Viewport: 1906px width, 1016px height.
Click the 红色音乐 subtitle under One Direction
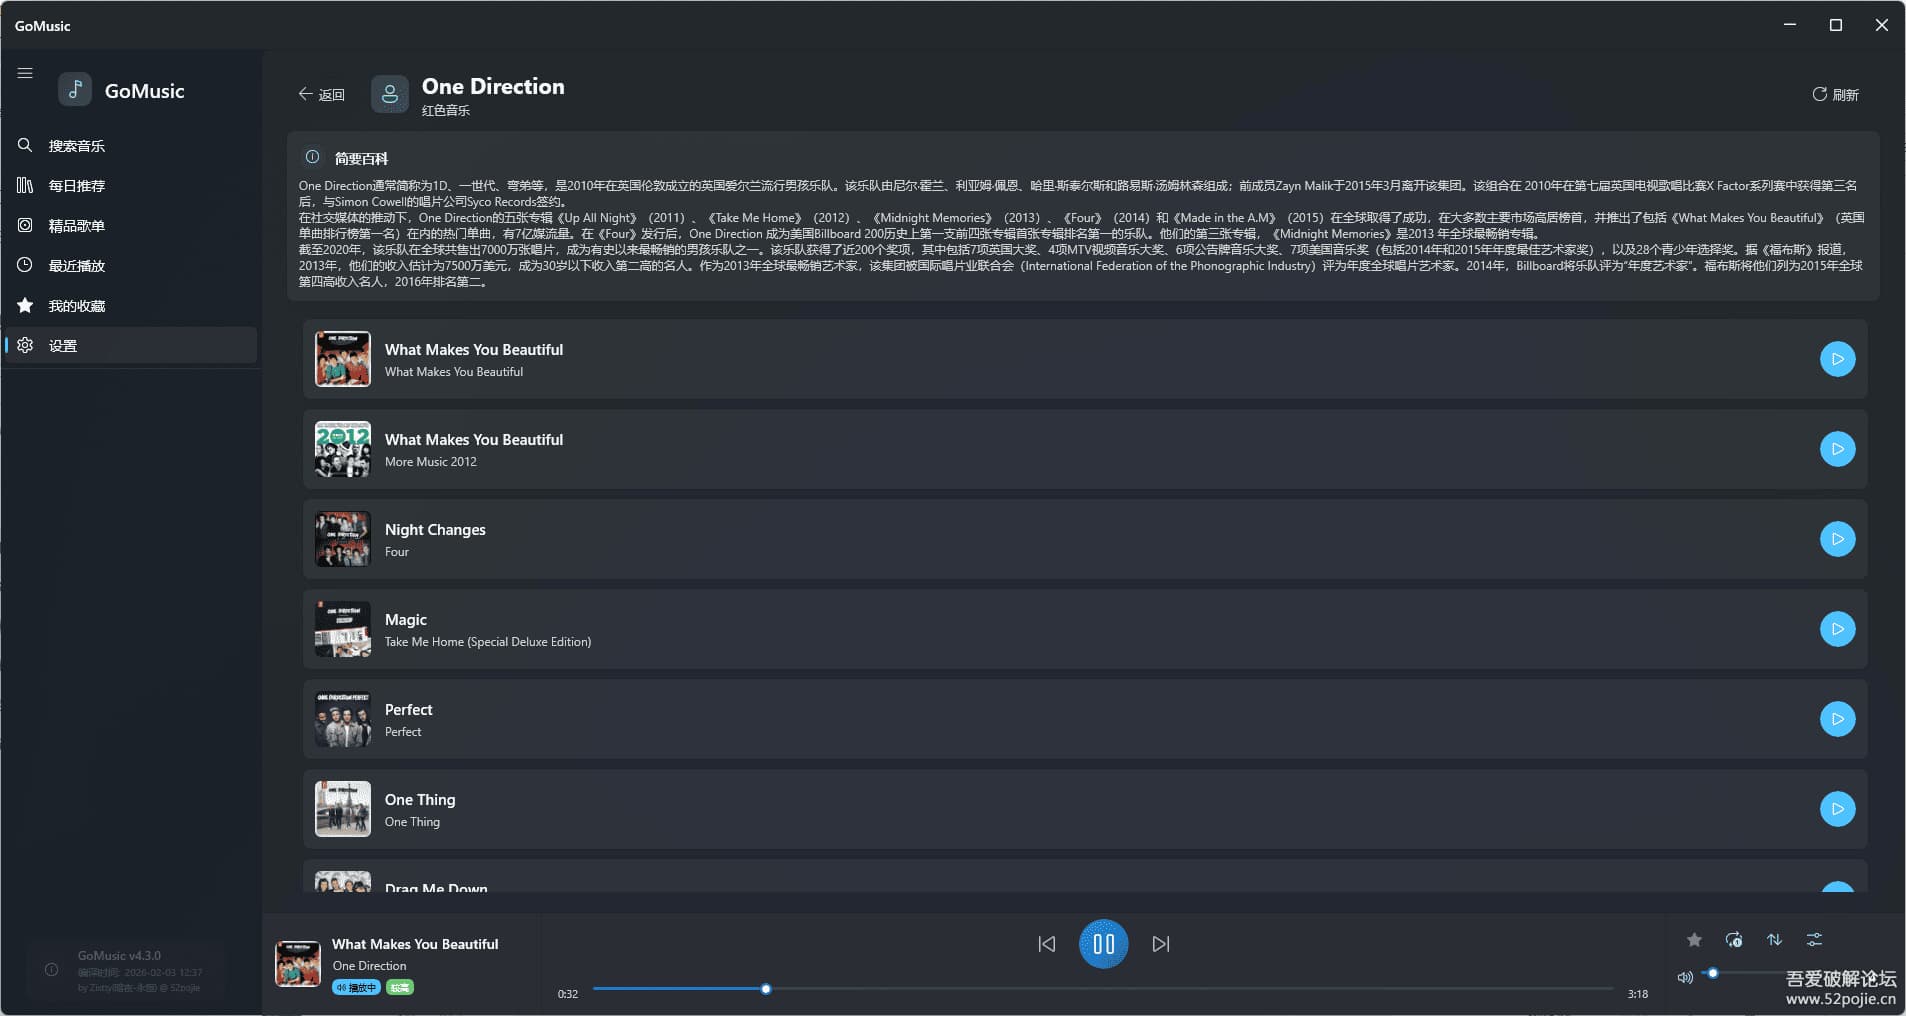[446, 111]
